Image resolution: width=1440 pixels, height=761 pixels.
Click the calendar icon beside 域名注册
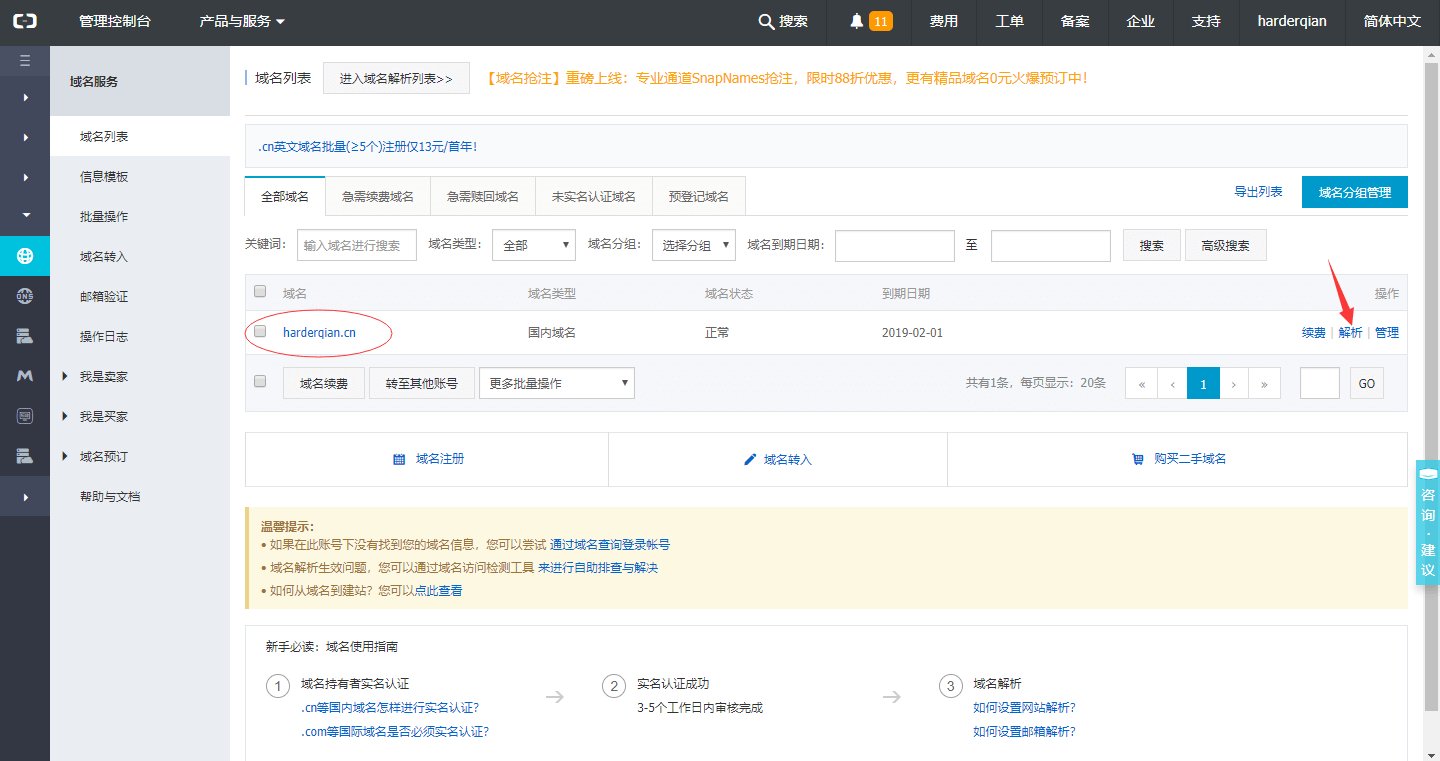(399, 459)
